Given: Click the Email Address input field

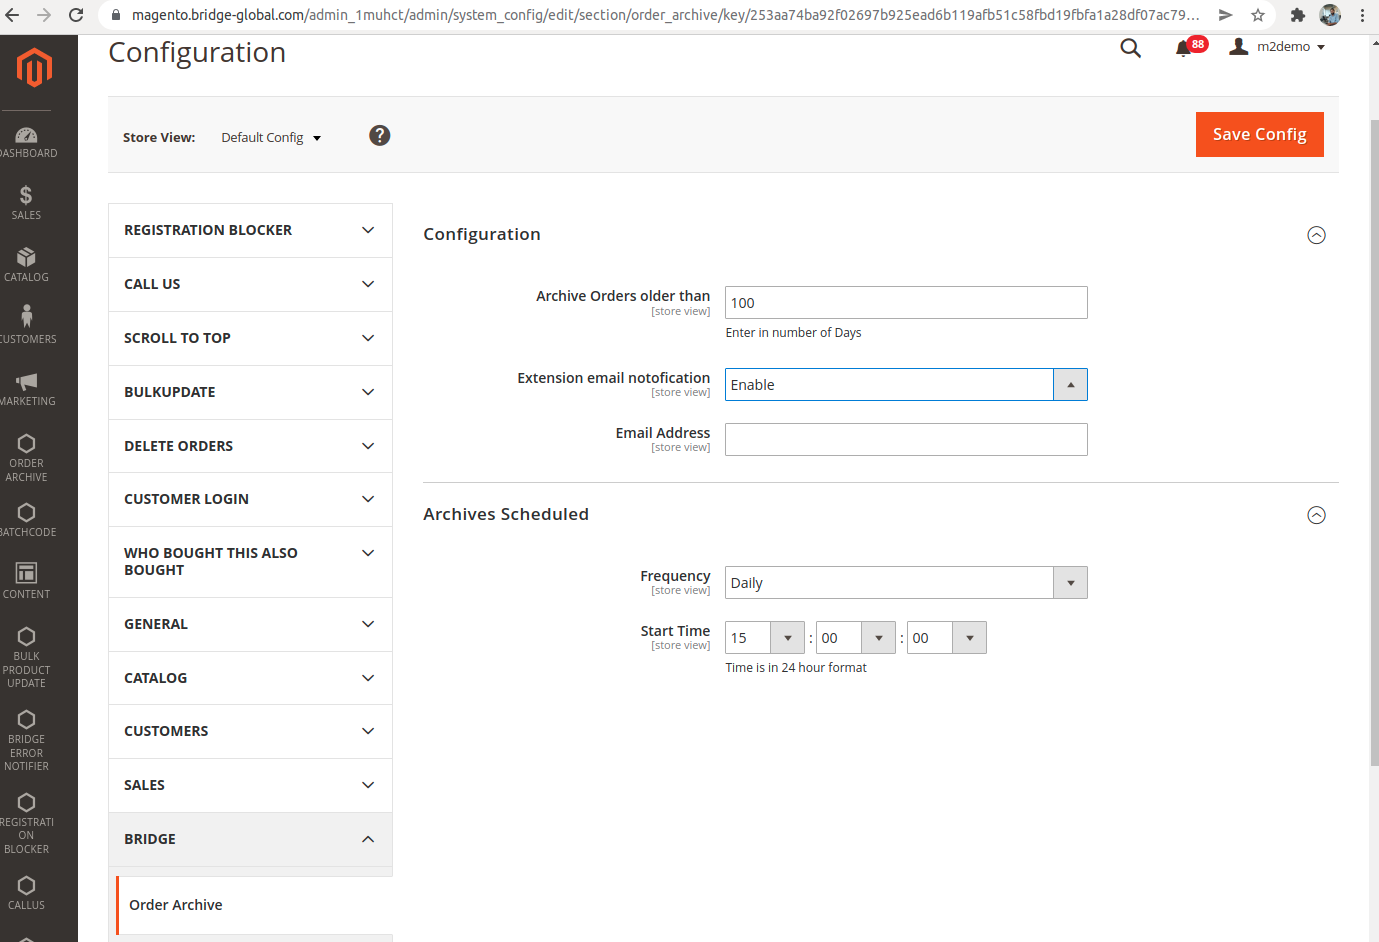Looking at the screenshot, I should [905, 440].
